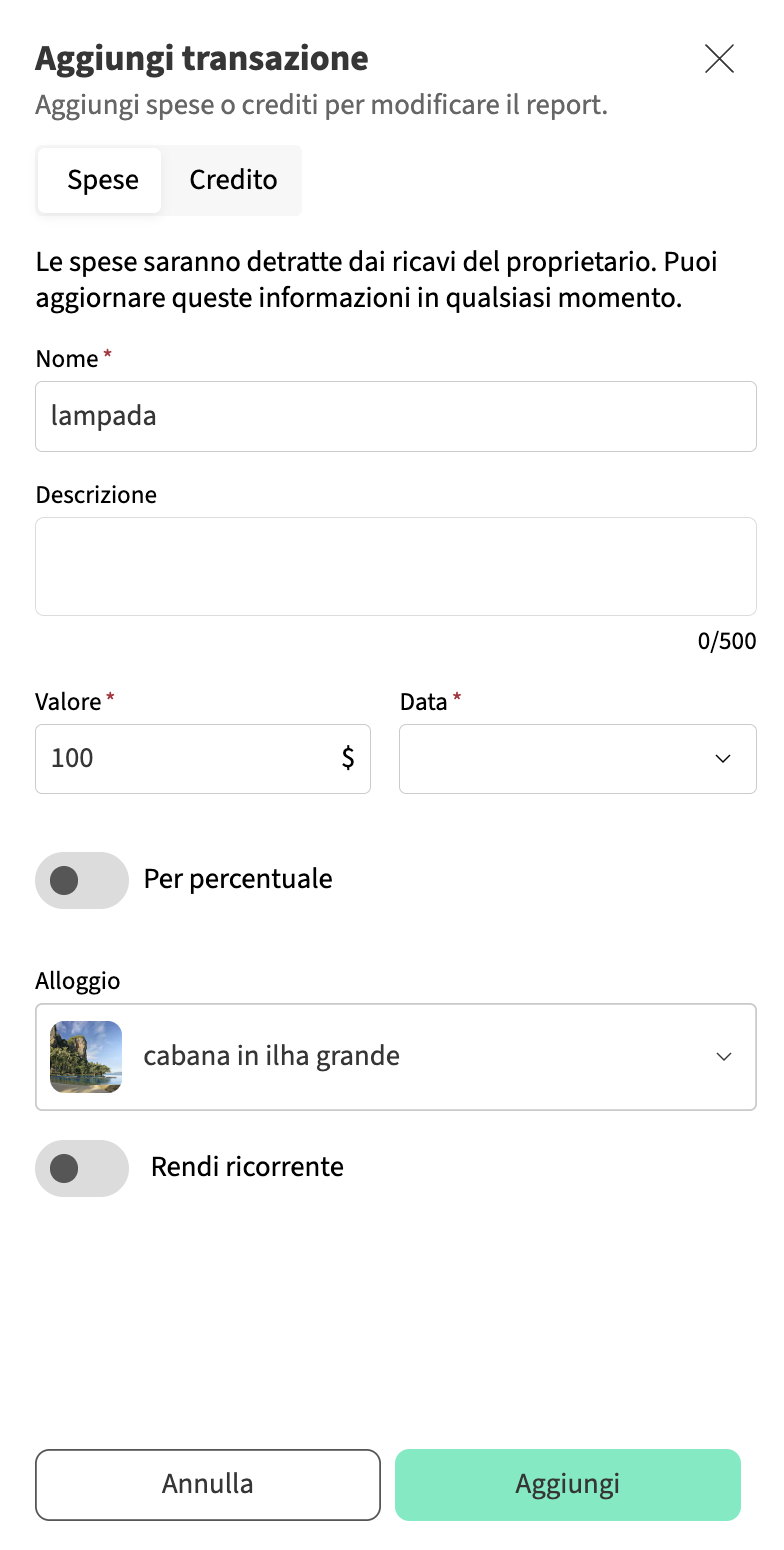
Task: Focus the Nome field containing lampada
Action: pos(395,416)
